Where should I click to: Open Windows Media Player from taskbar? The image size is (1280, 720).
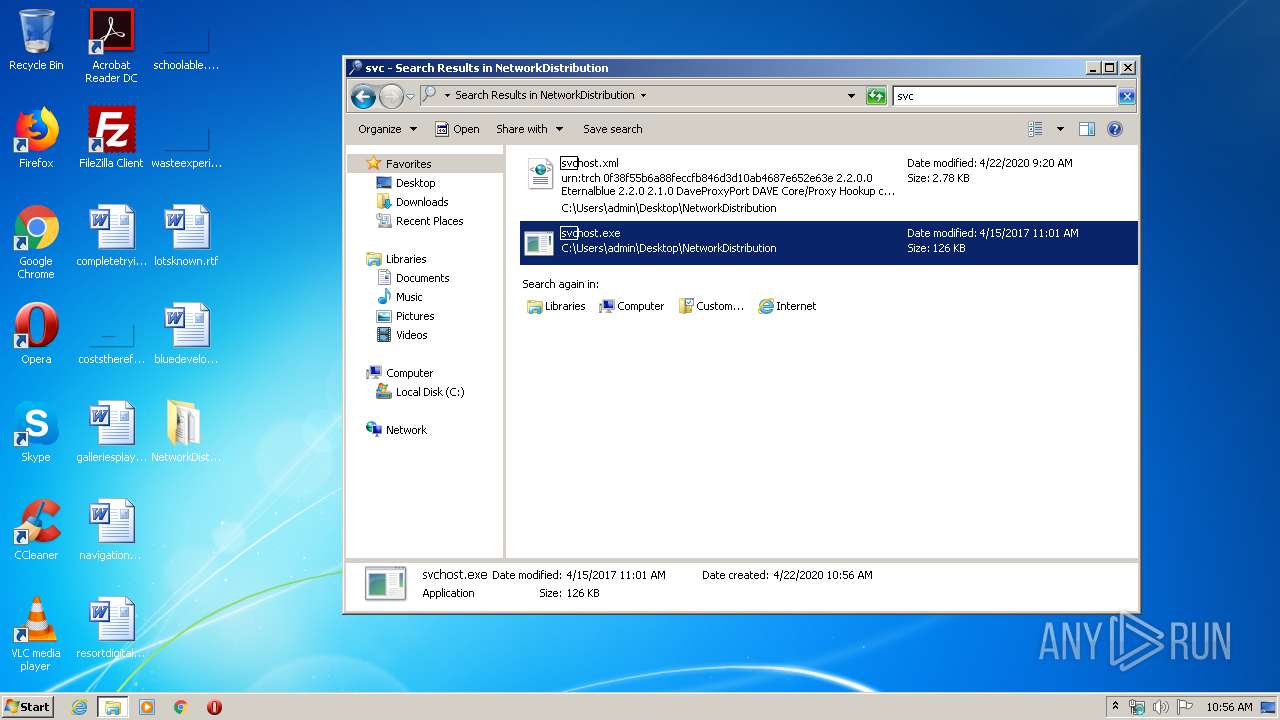(147, 707)
